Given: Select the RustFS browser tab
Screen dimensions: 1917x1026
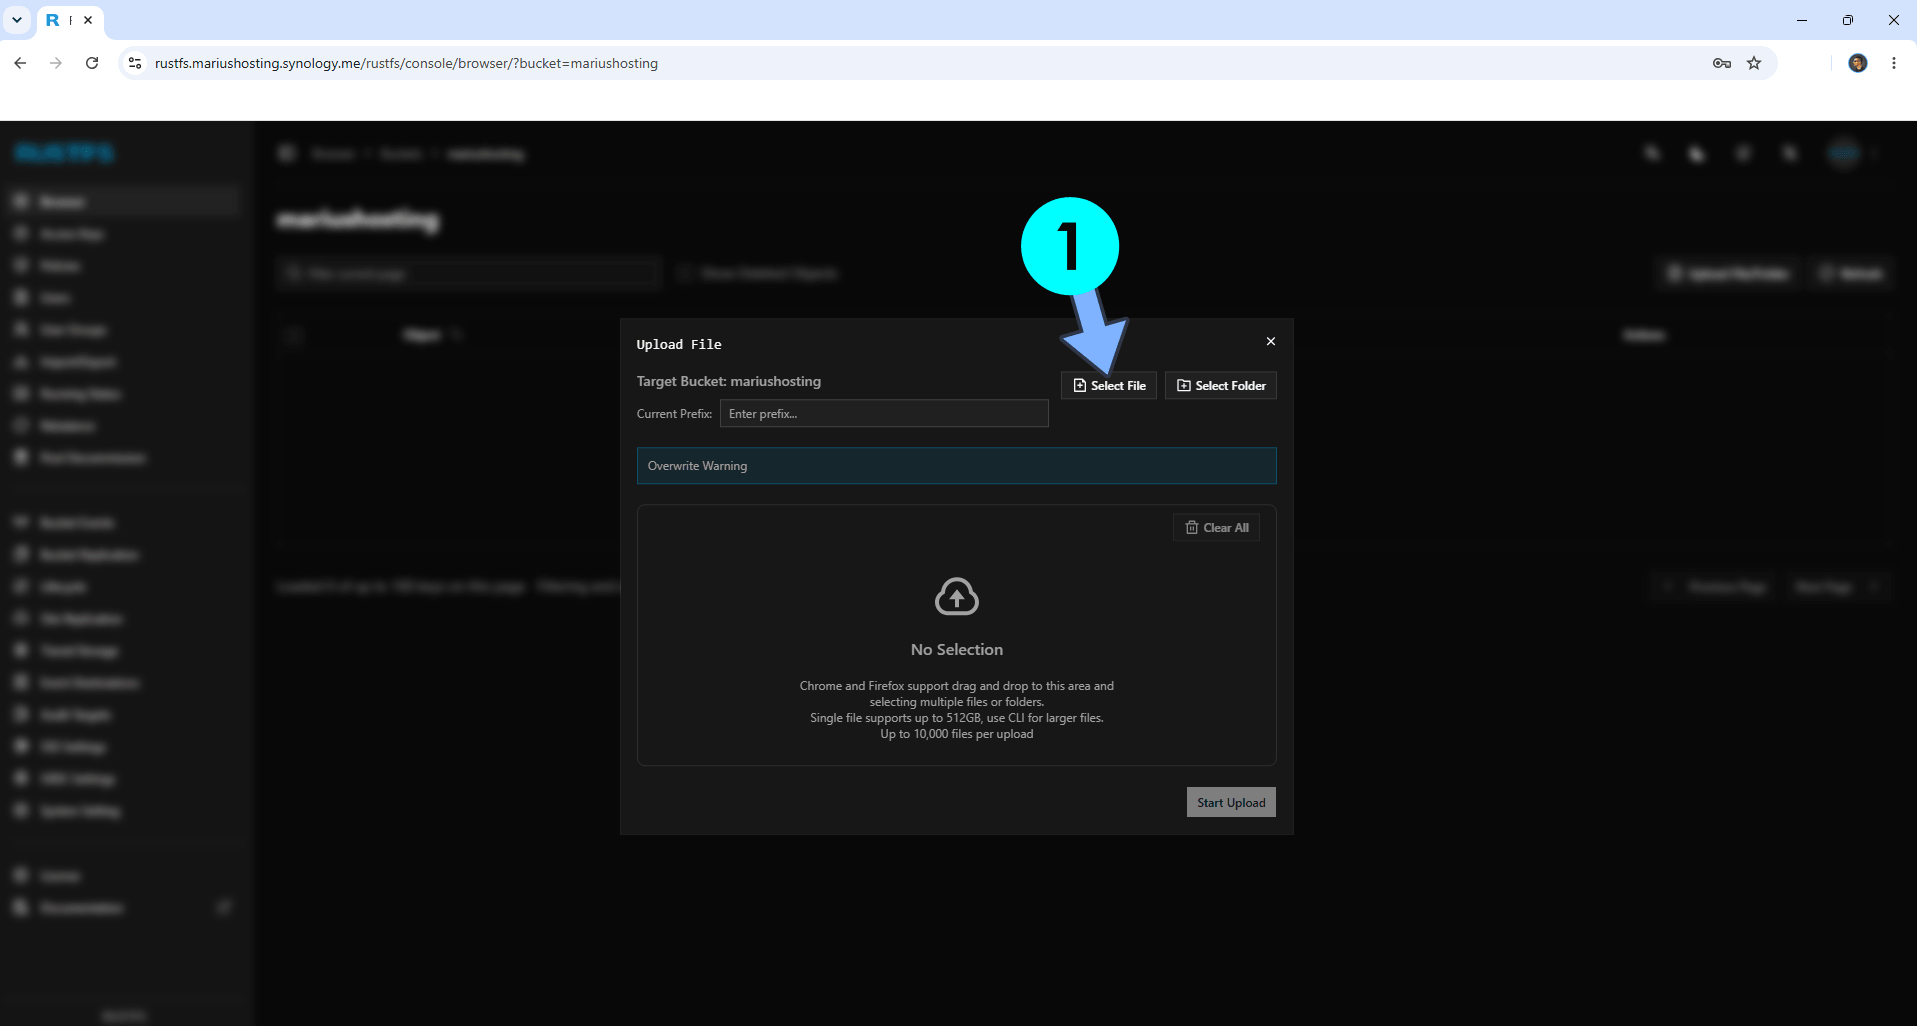Looking at the screenshot, I should (69, 20).
